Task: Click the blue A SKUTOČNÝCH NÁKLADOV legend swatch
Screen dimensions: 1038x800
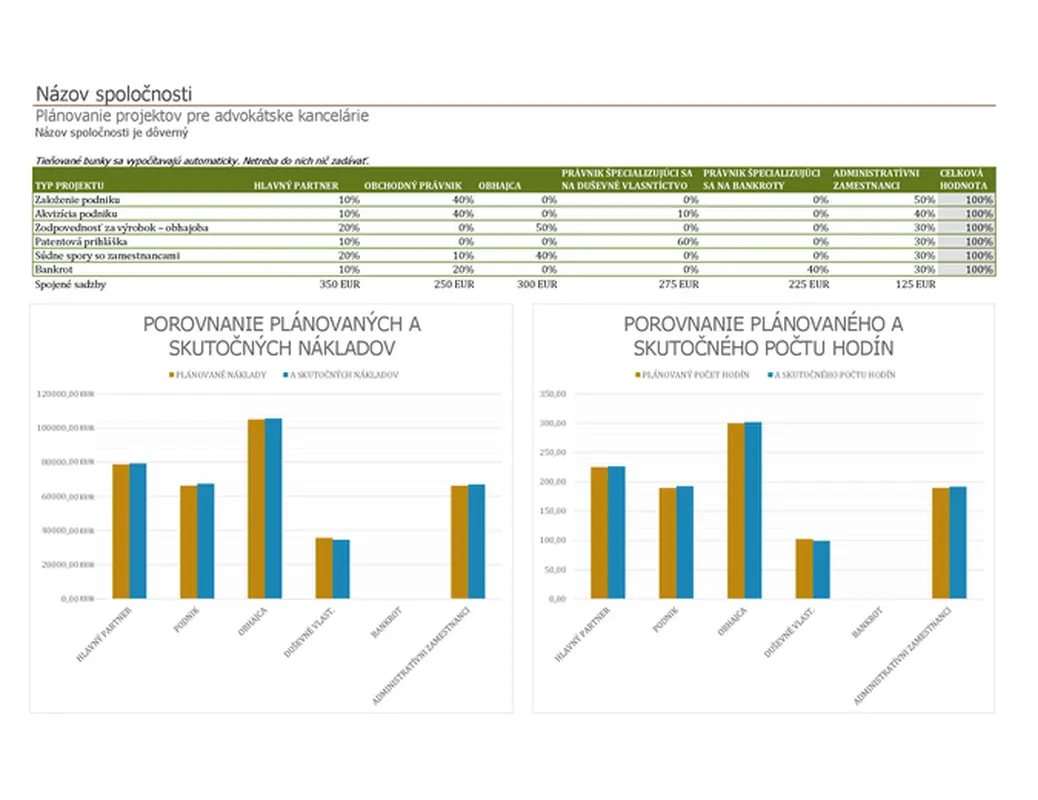Action: pos(285,374)
